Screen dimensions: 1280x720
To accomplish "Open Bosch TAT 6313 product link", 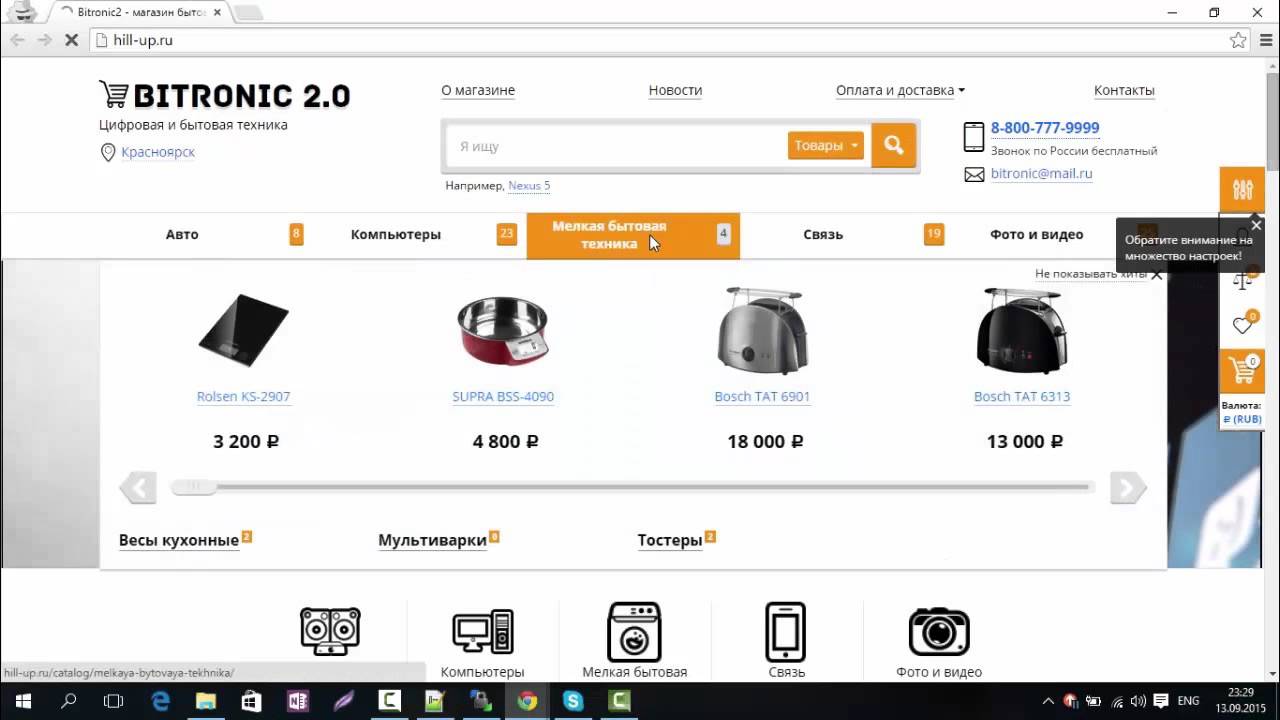I will tap(1022, 397).
